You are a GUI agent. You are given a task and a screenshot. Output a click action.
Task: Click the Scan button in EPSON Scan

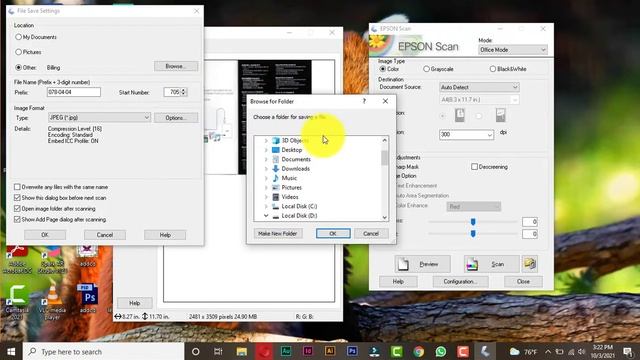click(x=491, y=264)
